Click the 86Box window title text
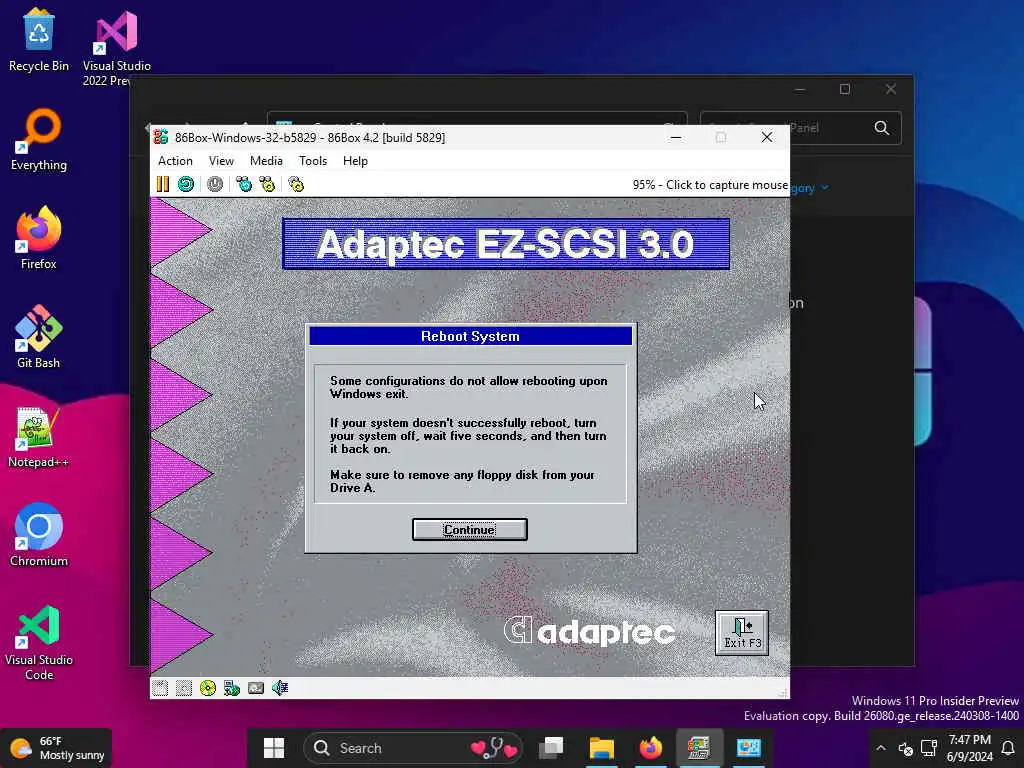The image size is (1024, 768). point(310,137)
